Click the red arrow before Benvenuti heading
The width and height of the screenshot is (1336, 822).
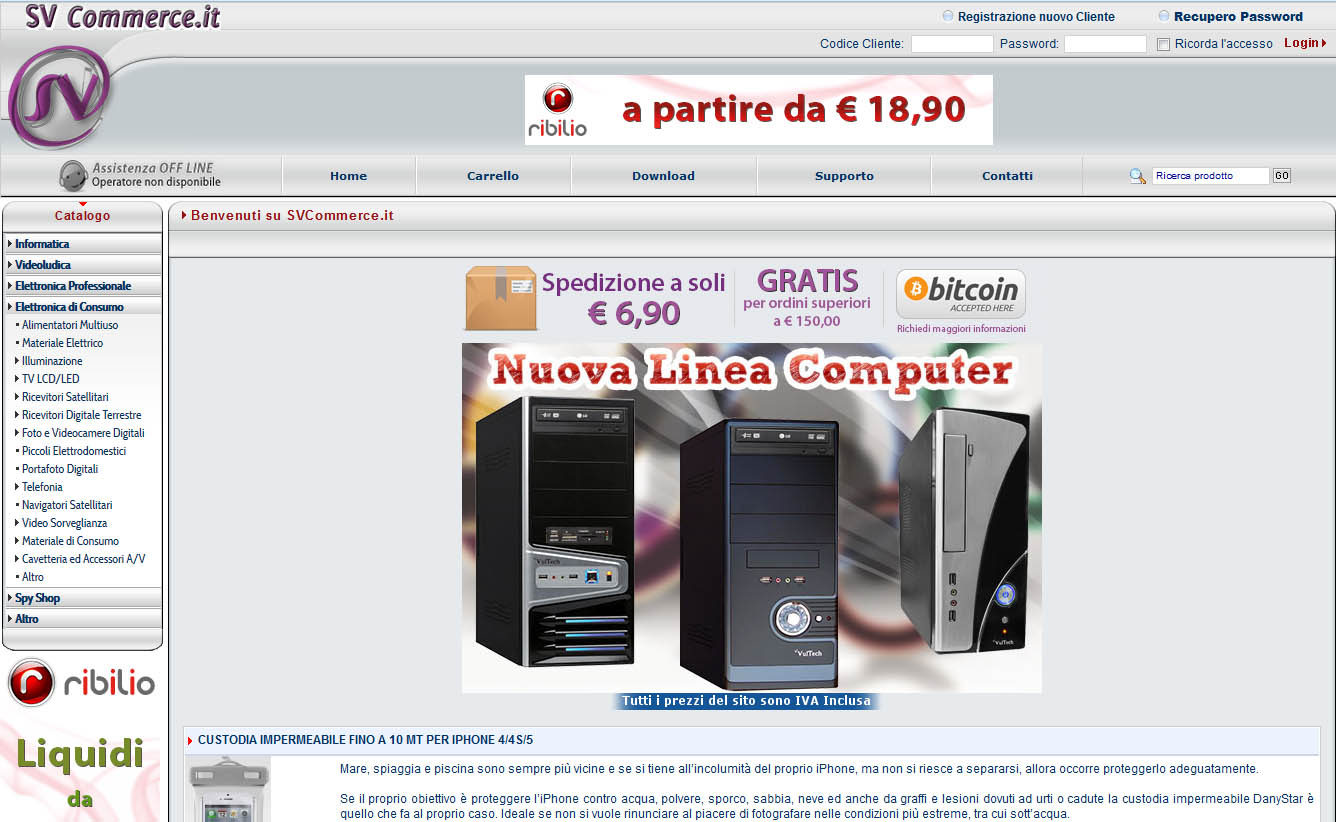coord(184,215)
